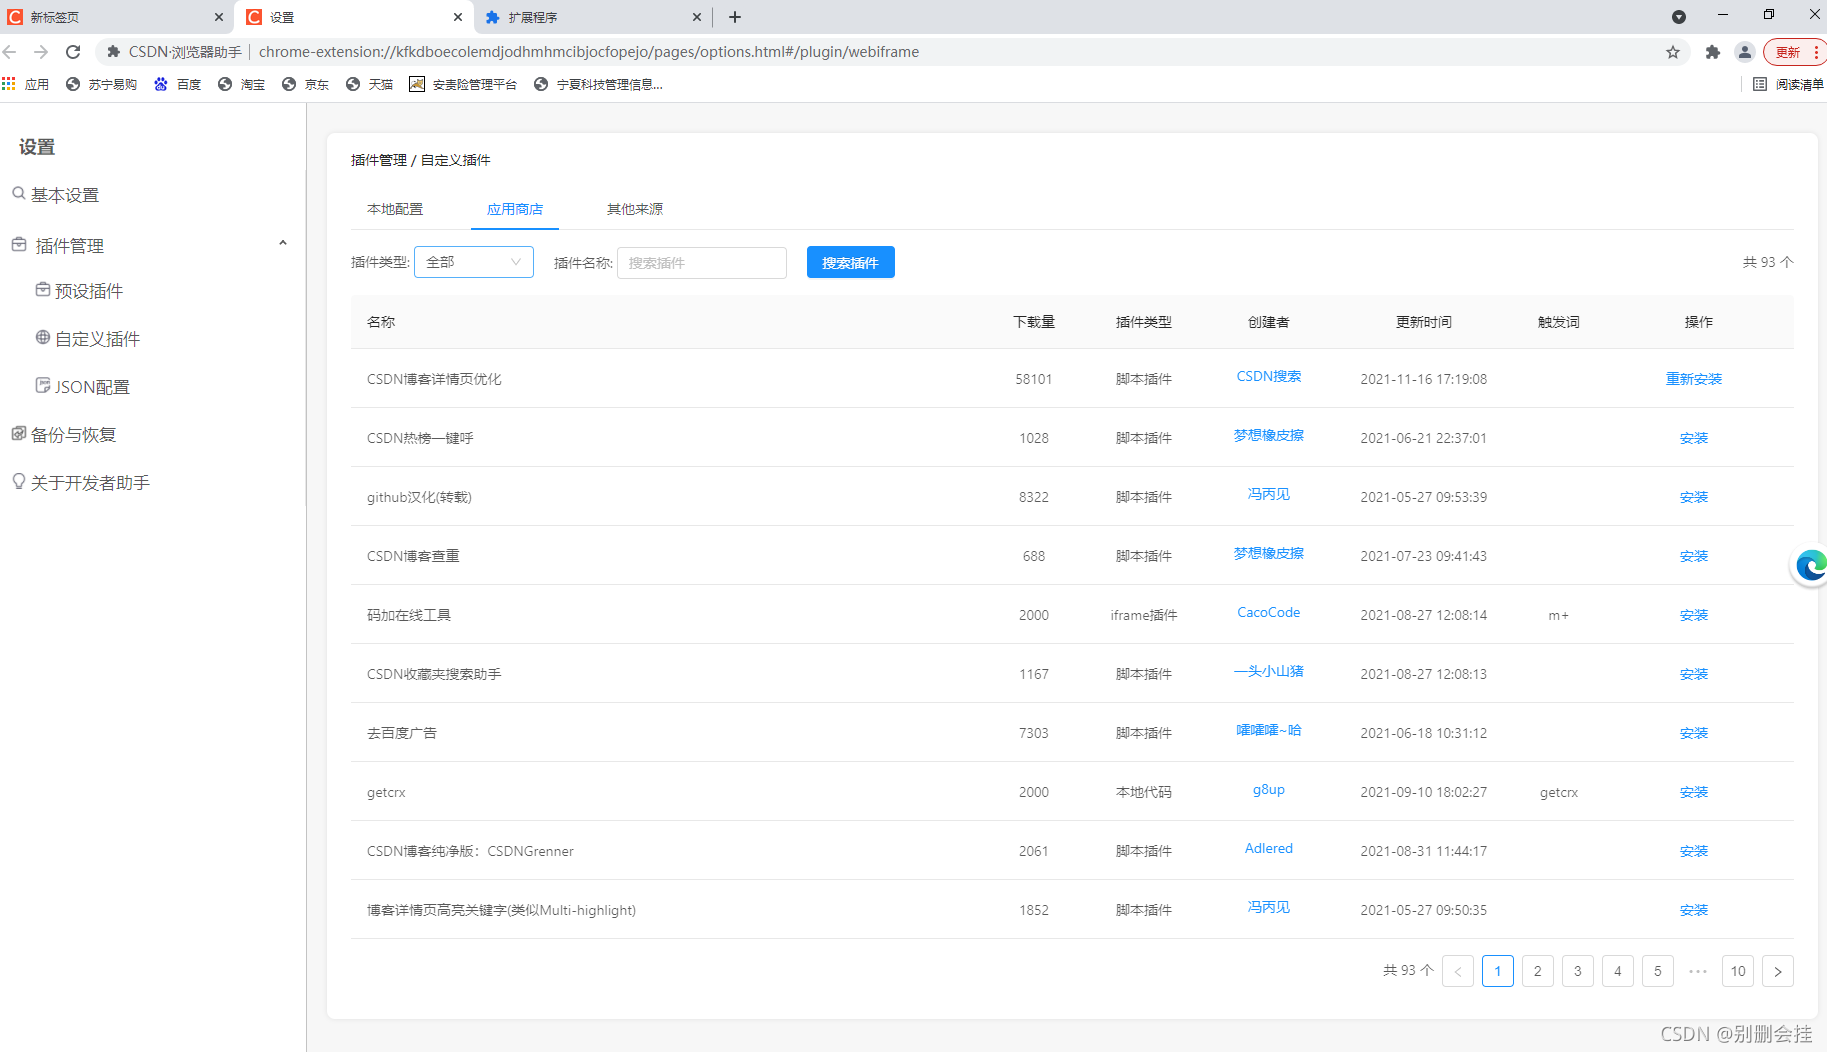Viewport: 1827px width, 1052px height.
Task: Select the 应用商店 tab
Action: (515, 209)
